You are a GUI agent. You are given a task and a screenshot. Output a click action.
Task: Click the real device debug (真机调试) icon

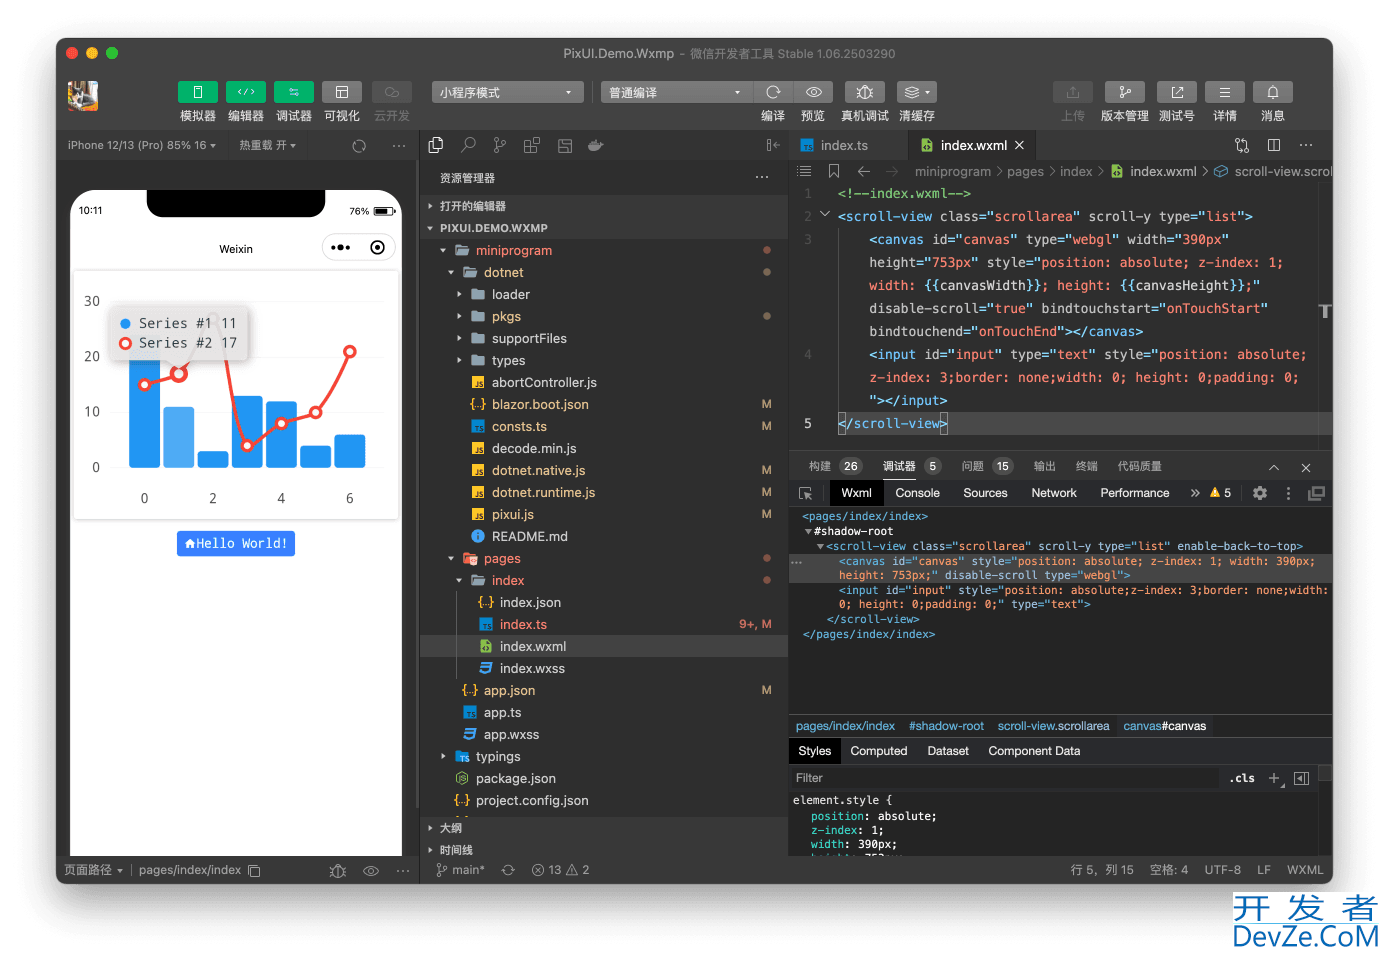tap(865, 92)
